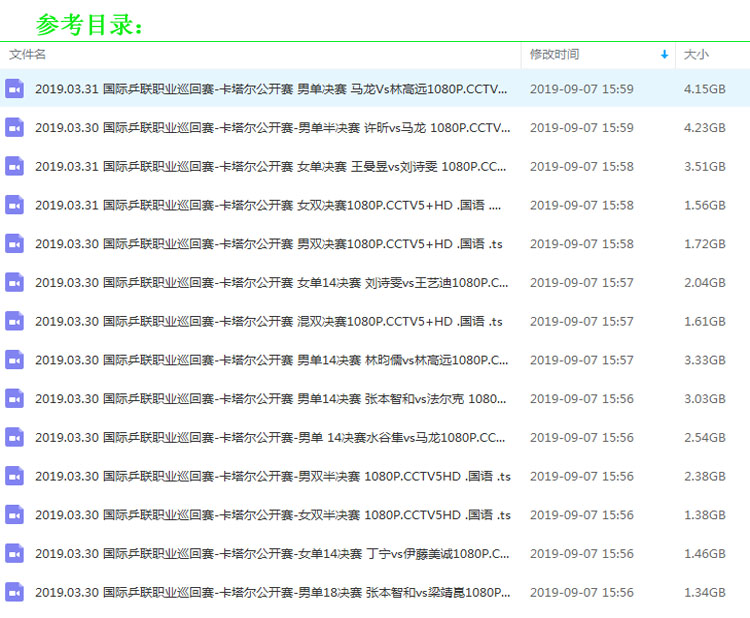Toggle sort arrow in 修改时间 column

click(664, 55)
